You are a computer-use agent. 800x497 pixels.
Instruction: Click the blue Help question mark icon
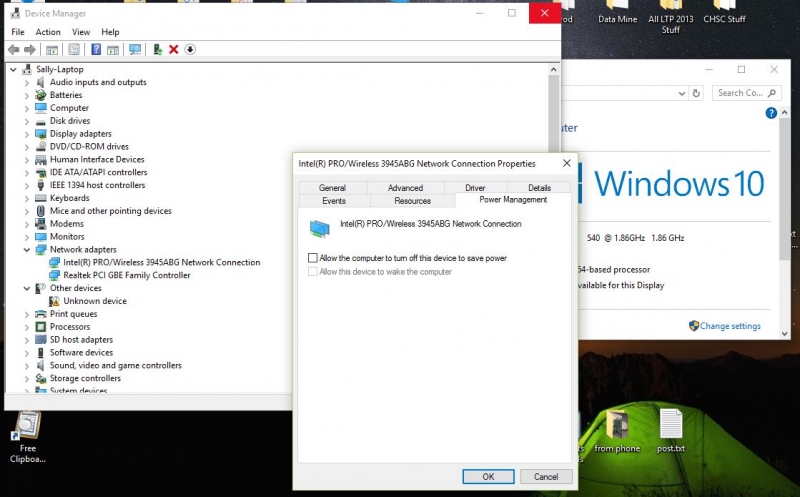pos(96,49)
